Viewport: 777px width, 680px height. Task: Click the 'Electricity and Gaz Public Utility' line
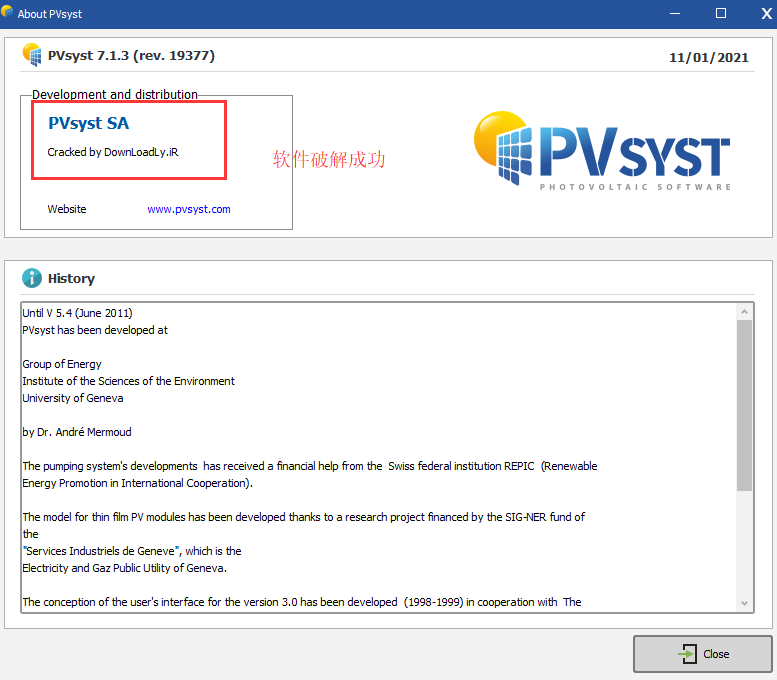[124, 568]
